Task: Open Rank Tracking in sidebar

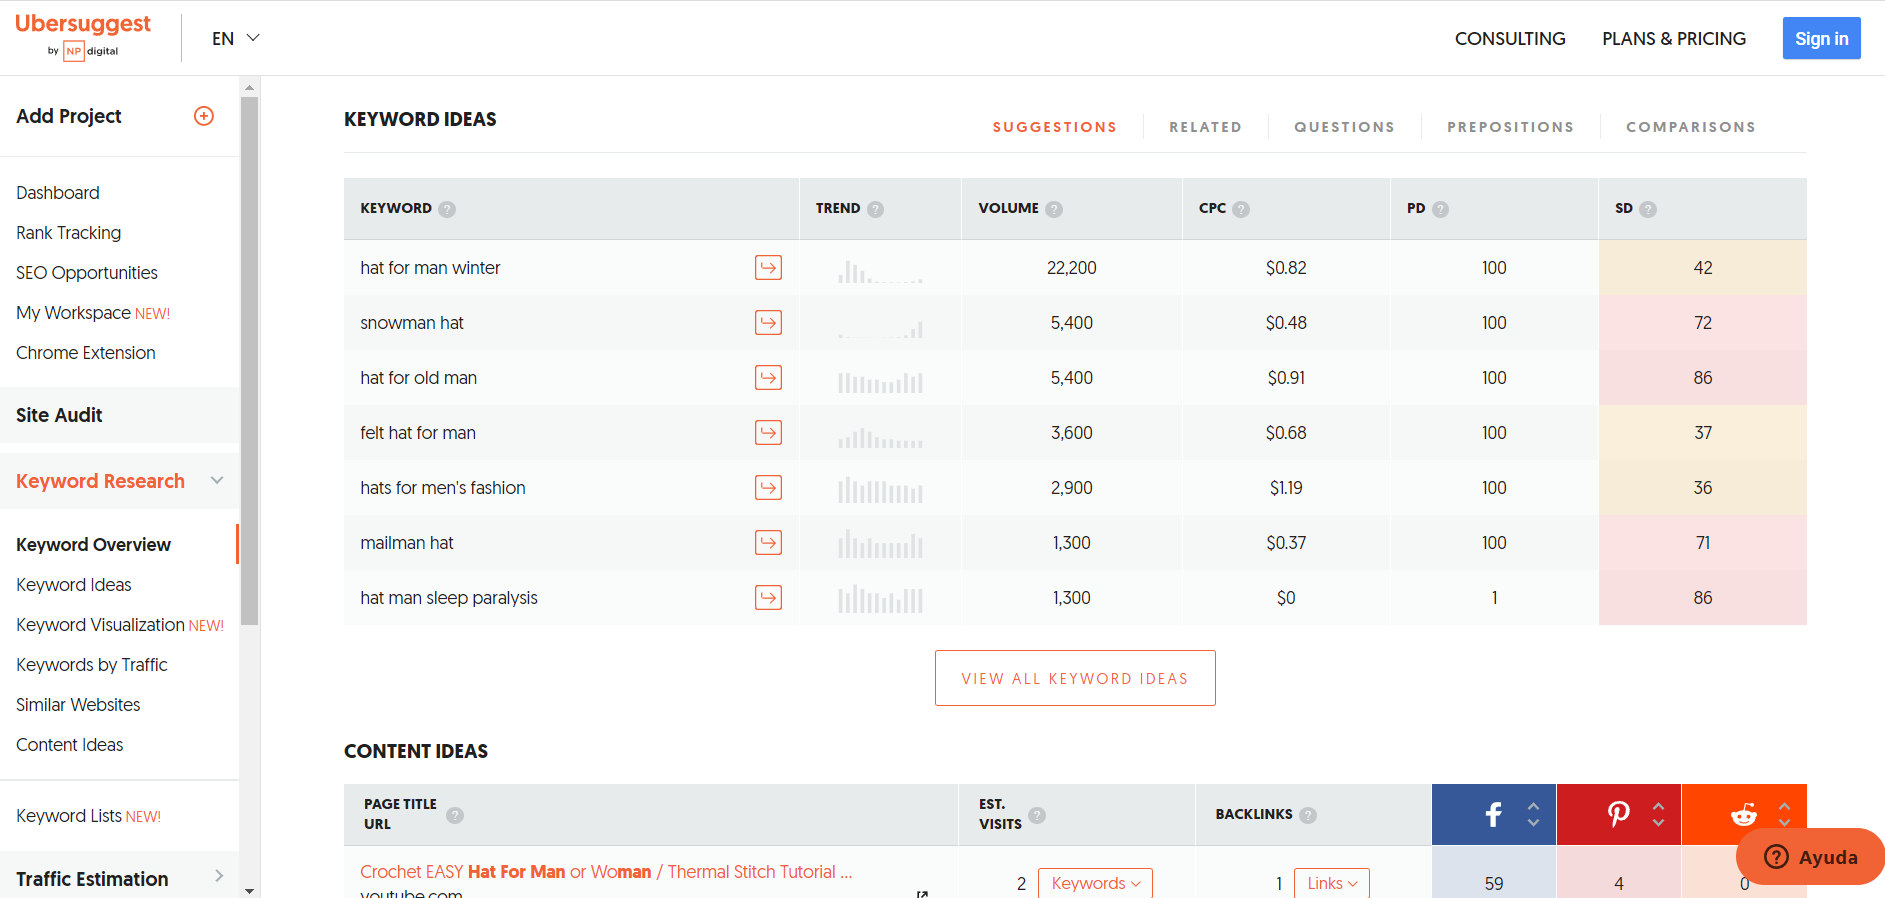Action: (x=68, y=233)
